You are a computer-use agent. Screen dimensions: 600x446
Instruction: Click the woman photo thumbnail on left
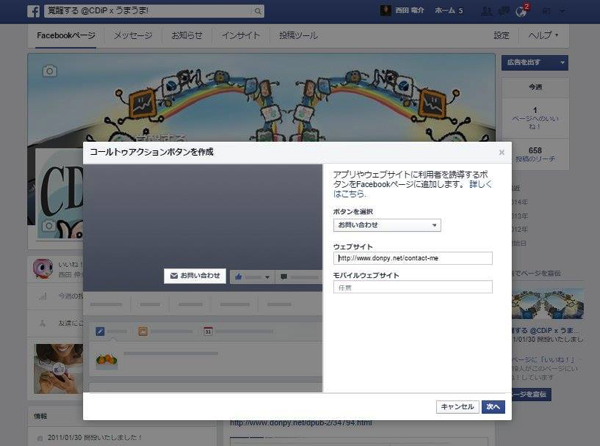coord(58,369)
